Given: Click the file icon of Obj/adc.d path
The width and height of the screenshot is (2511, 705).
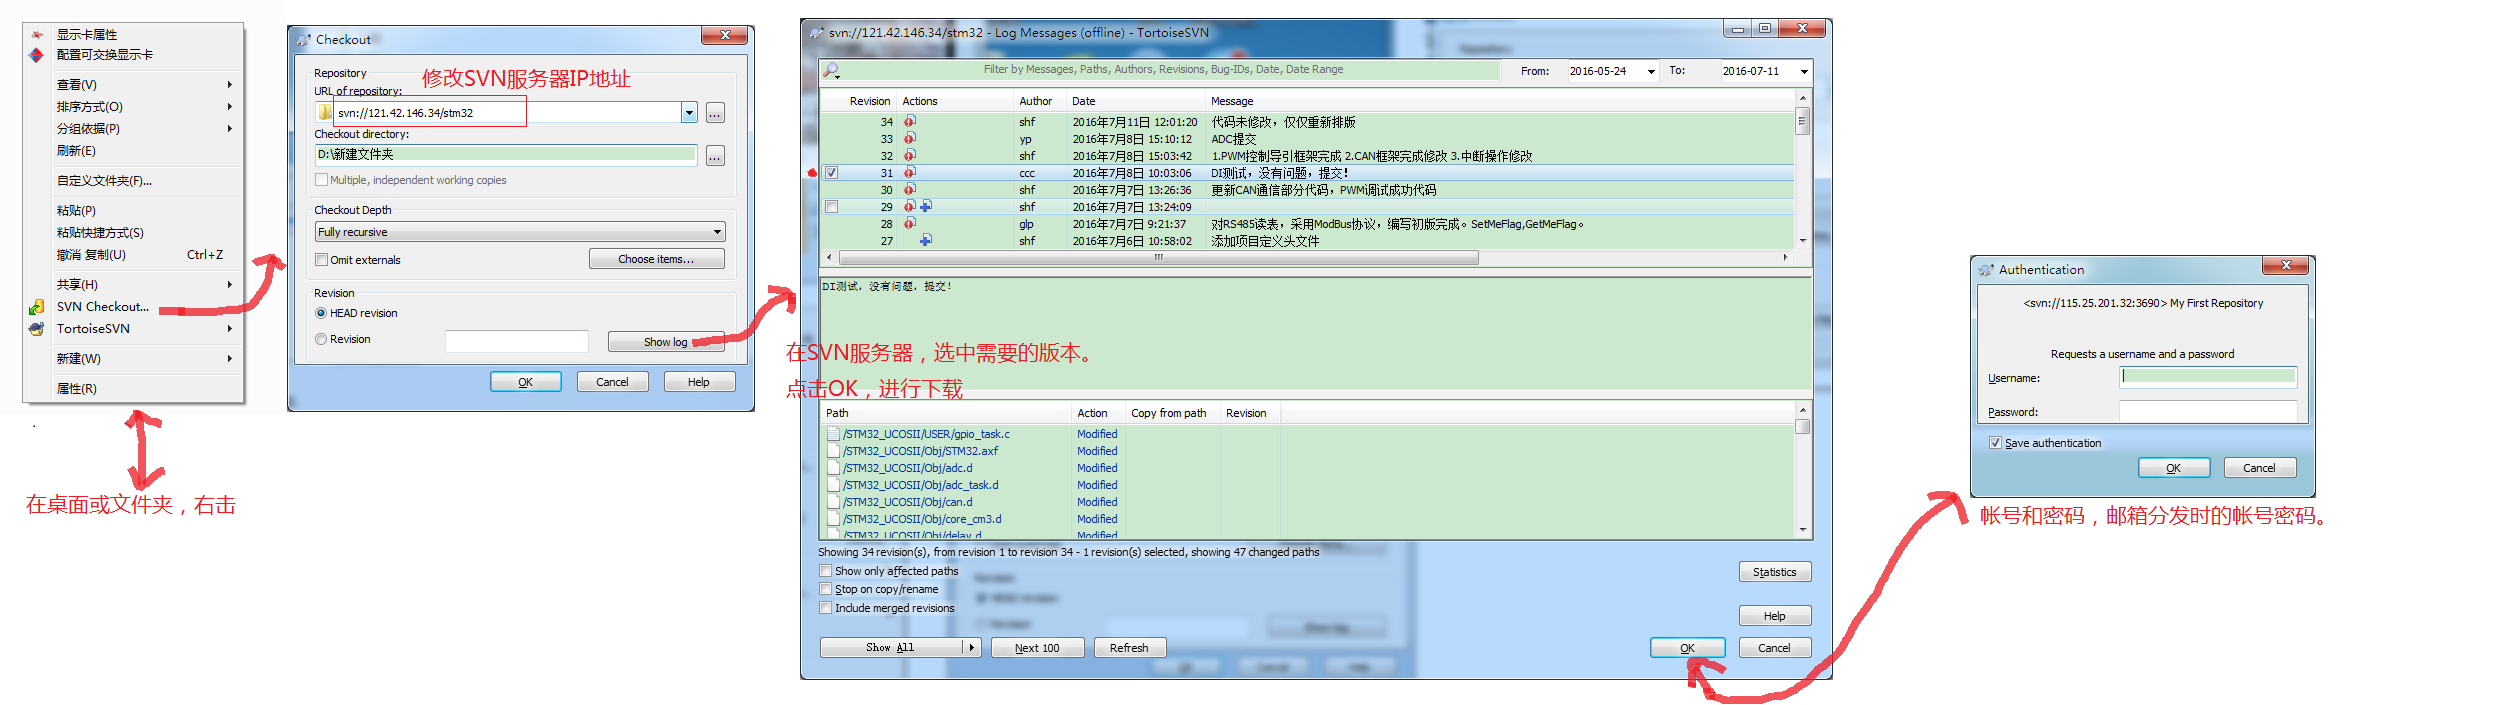Looking at the screenshot, I should pyautogui.click(x=833, y=468).
